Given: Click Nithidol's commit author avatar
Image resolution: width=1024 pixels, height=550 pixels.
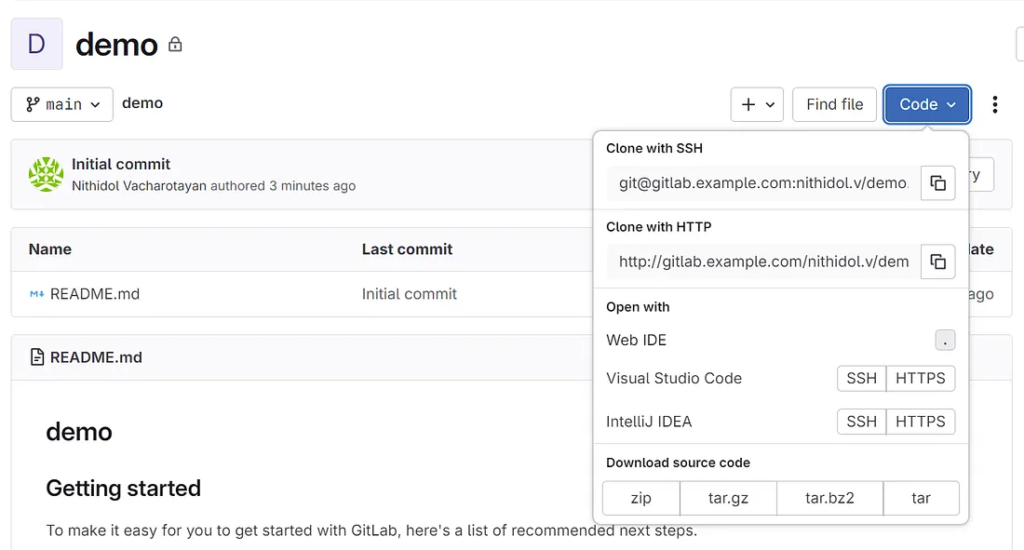Looking at the screenshot, I should coord(46,174).
